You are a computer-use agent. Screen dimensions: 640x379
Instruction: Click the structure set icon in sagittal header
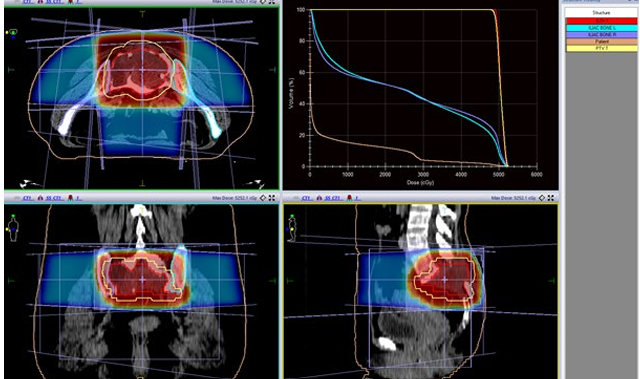point(319,198)
